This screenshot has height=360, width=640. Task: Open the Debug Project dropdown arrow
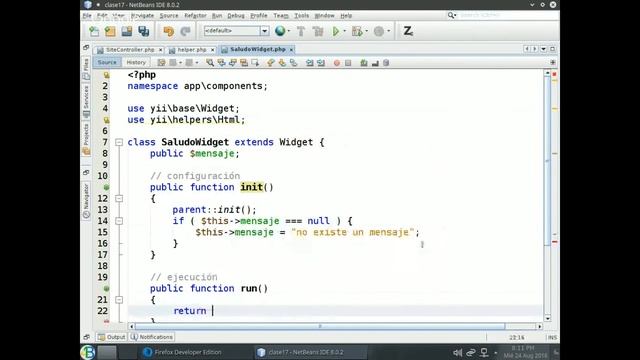click(366, 31)
